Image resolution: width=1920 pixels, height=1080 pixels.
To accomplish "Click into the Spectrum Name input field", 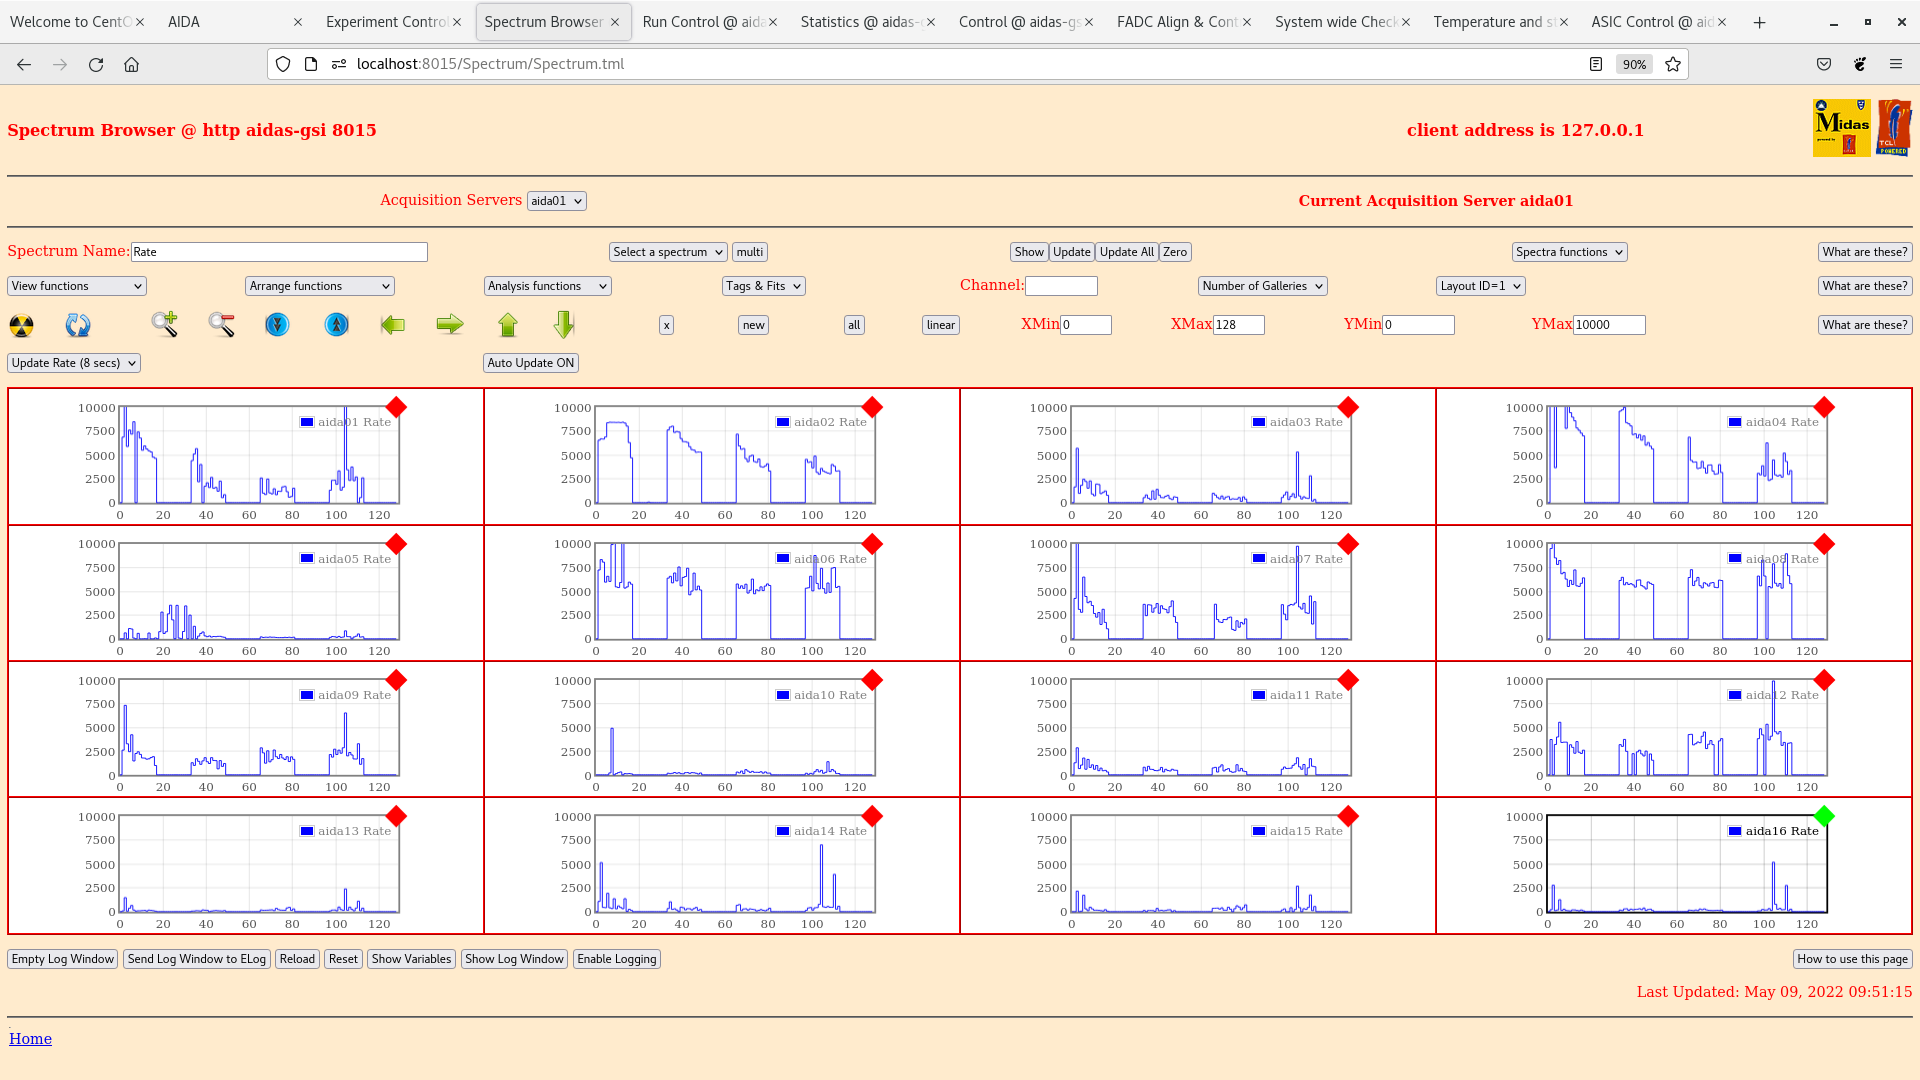I will (279, 252).
